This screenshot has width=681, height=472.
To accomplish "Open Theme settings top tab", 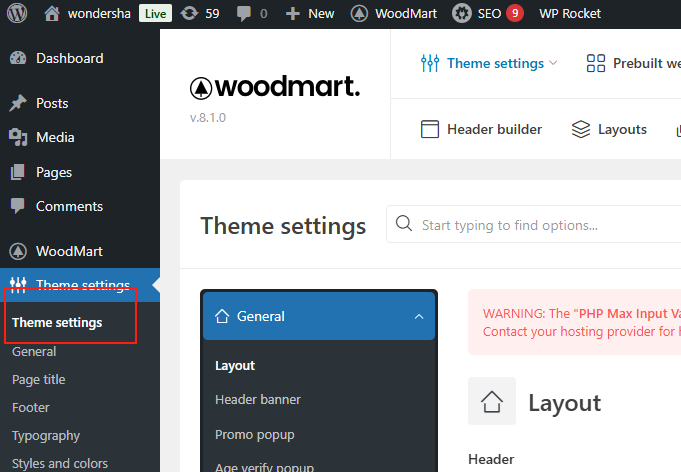I will point(495,63).
